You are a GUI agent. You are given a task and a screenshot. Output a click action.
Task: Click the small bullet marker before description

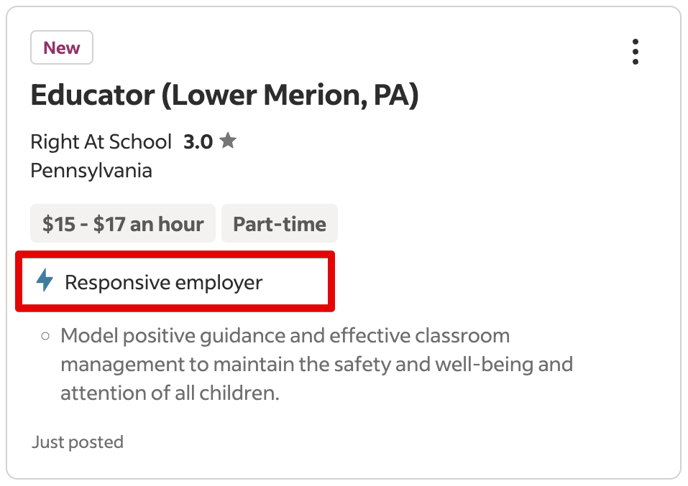[x=46, y=337]
